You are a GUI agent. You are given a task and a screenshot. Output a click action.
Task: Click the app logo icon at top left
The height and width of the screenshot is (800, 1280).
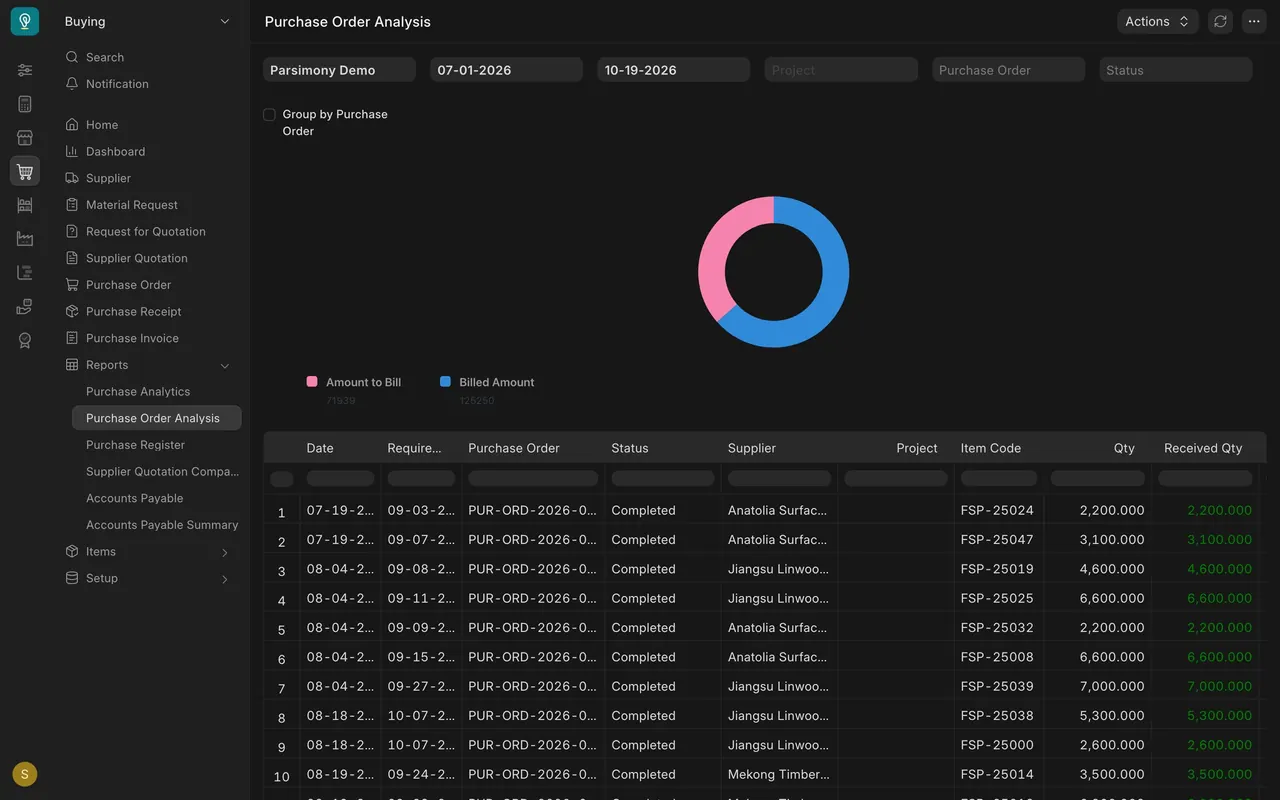[x=25, y=21]
